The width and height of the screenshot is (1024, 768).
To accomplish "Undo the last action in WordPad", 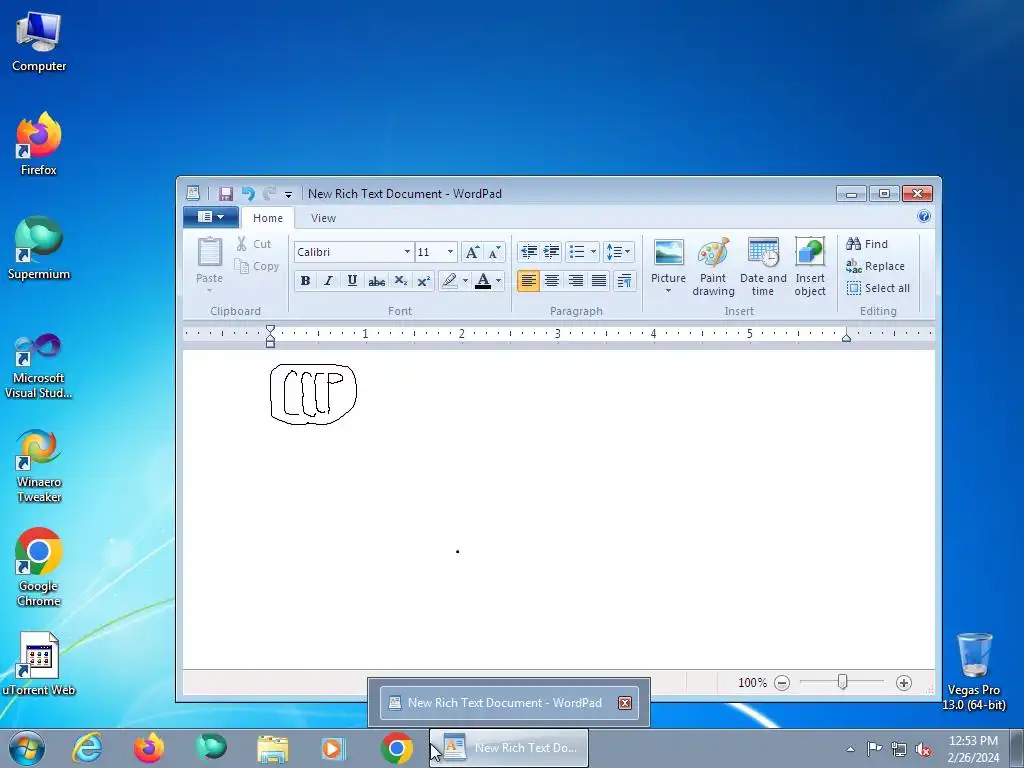I will coord(248,193).
